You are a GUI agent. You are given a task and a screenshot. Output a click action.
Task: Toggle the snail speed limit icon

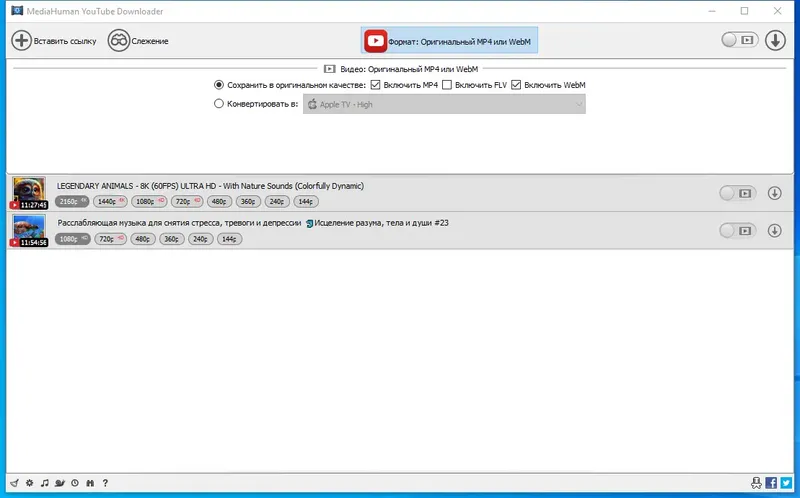tap(60, 483)
